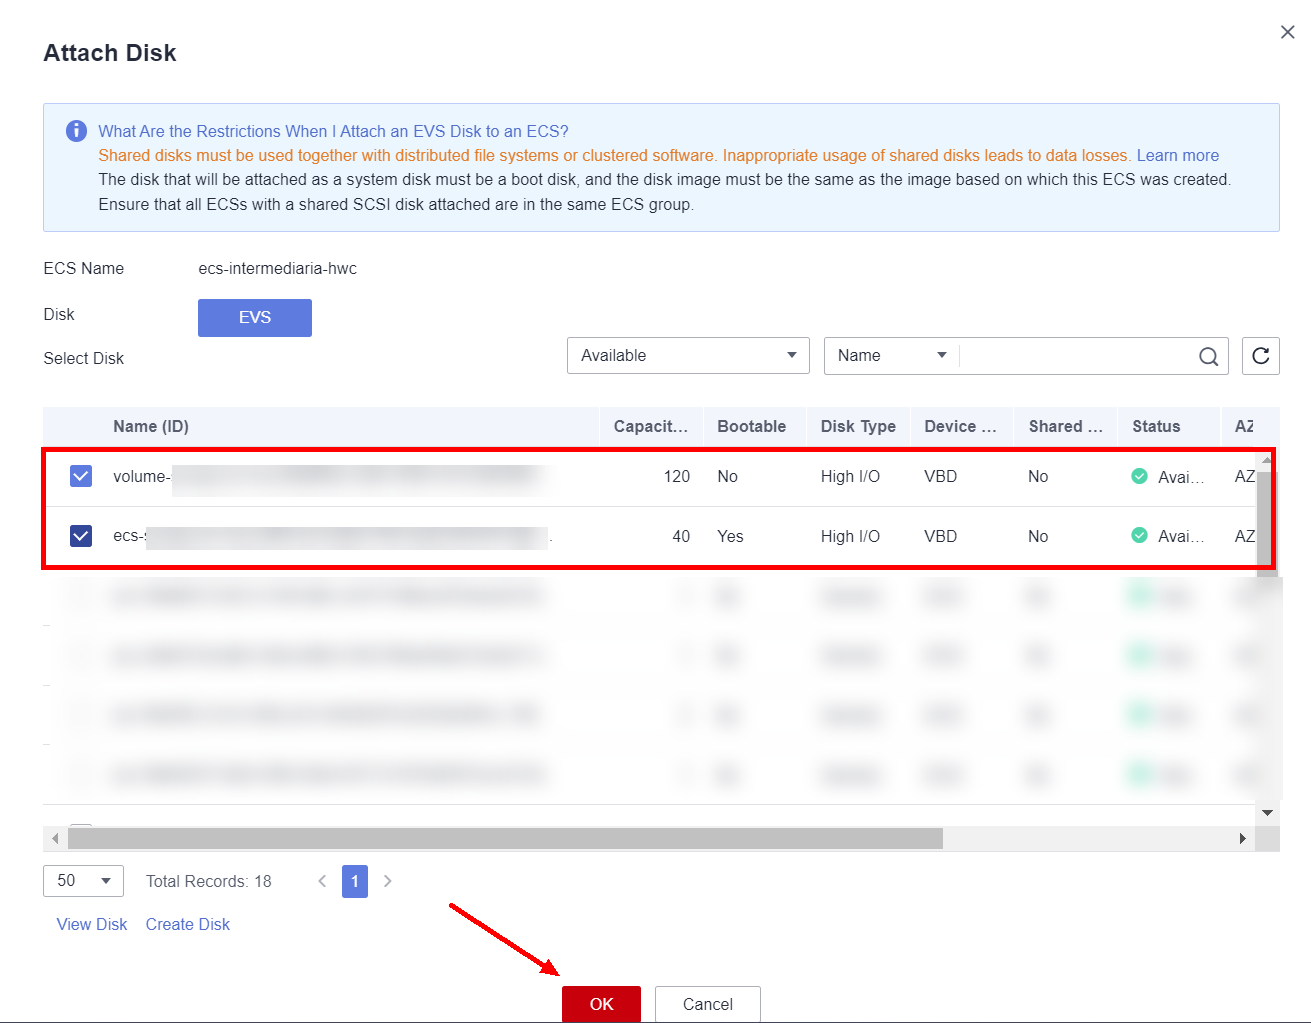
Task: Close the Attach Disk dialog
Action: coord(1287,32)
